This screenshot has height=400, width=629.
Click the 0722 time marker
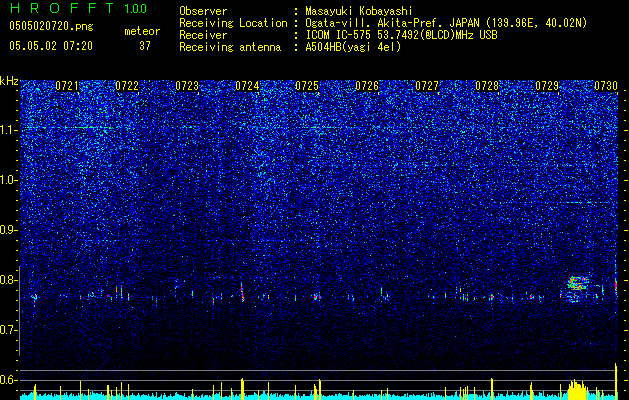[x=127, y=86]
